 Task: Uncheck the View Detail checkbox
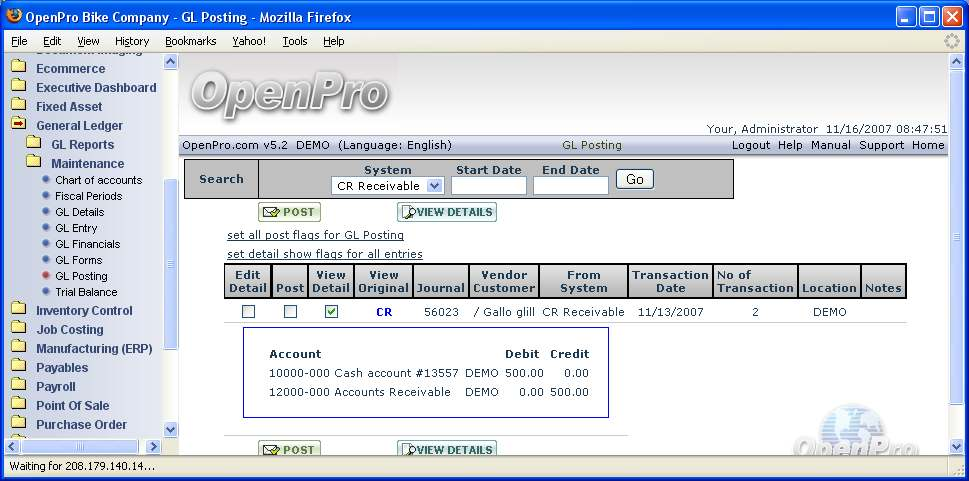331,312
